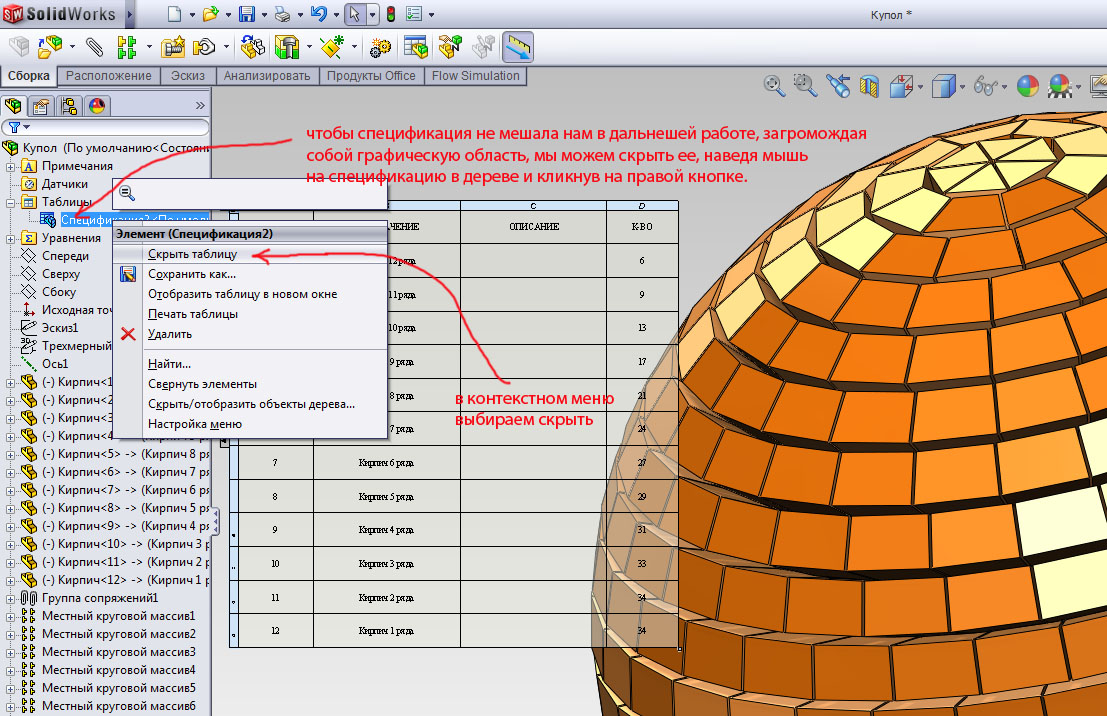The width and height of the screenshot is (1107, 716).
Task: Select Группа сопряжений1 in feature tree
Action: (100, 597)
